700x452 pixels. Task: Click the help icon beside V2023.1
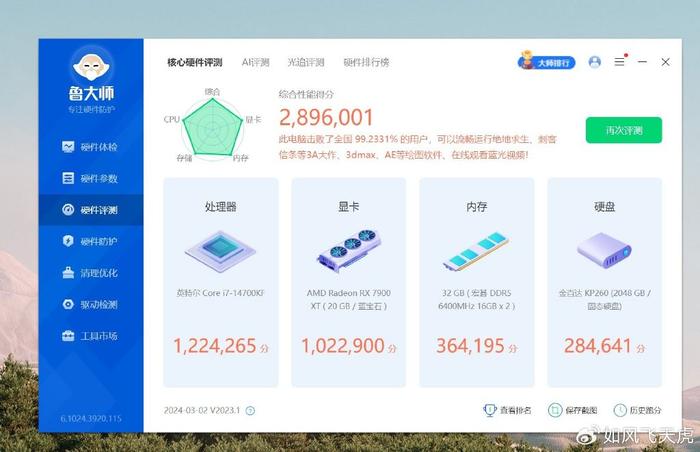click(x=250, y=410)
